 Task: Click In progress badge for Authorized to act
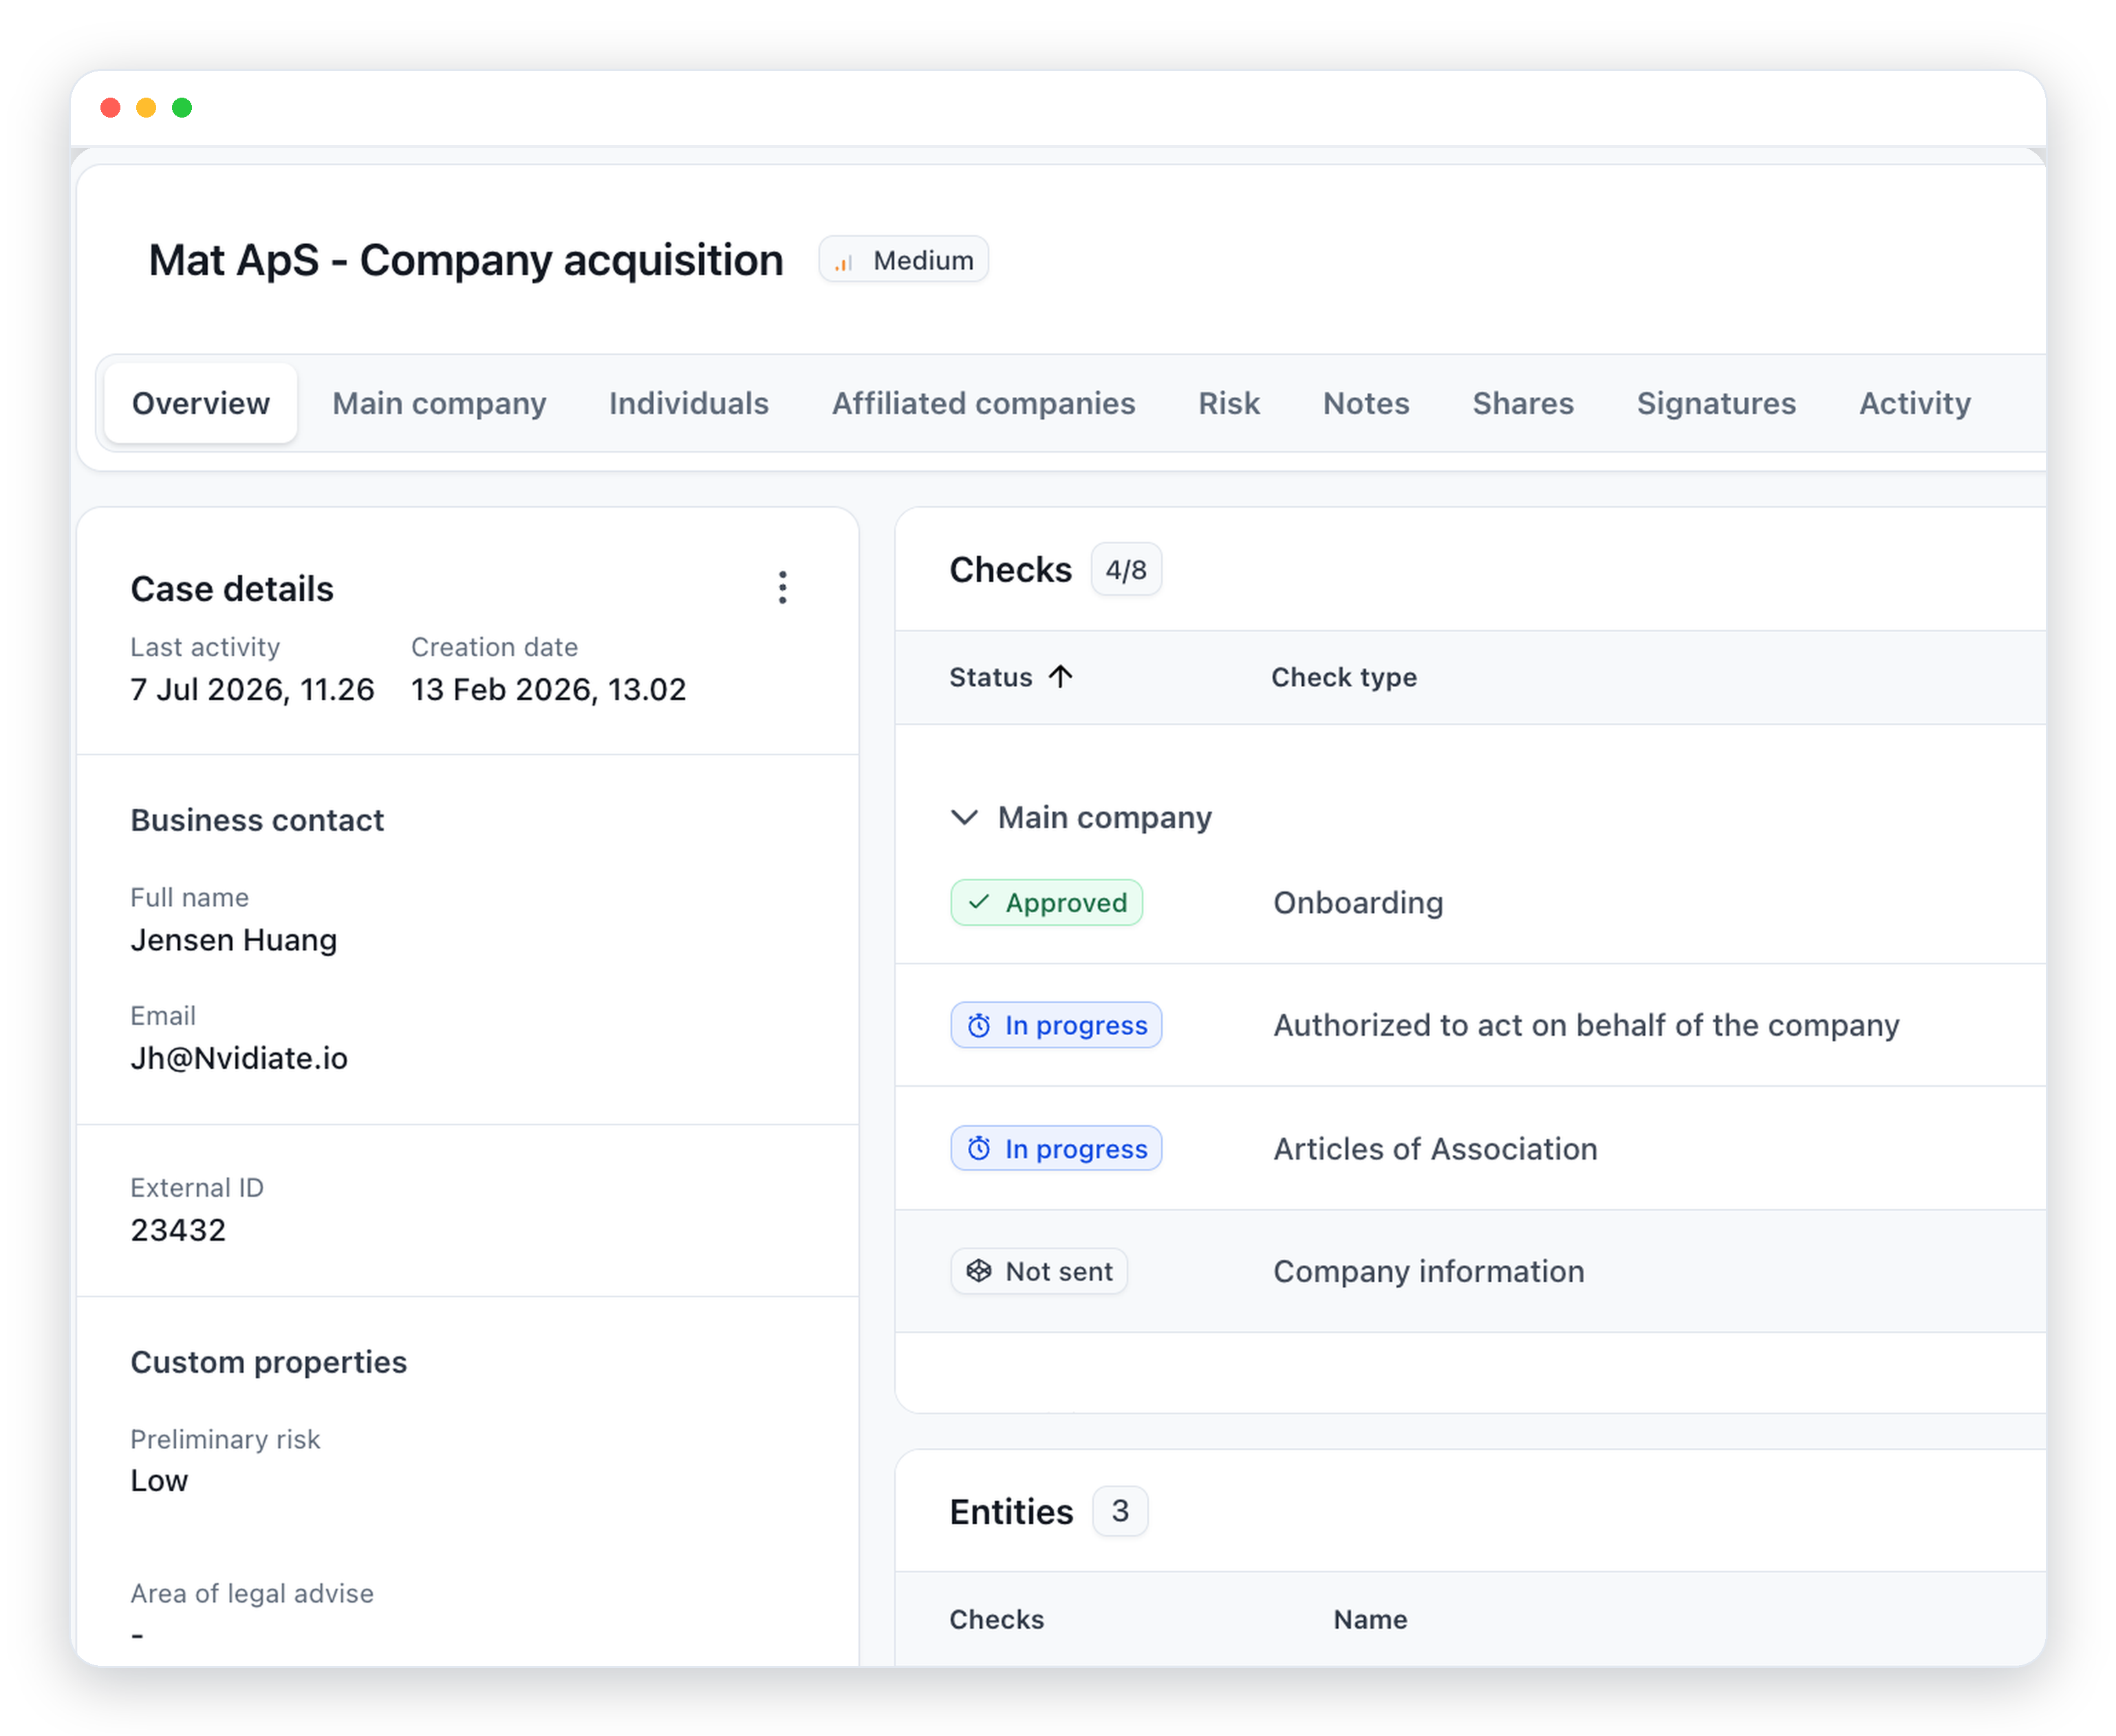(x=1056, y=1025)
